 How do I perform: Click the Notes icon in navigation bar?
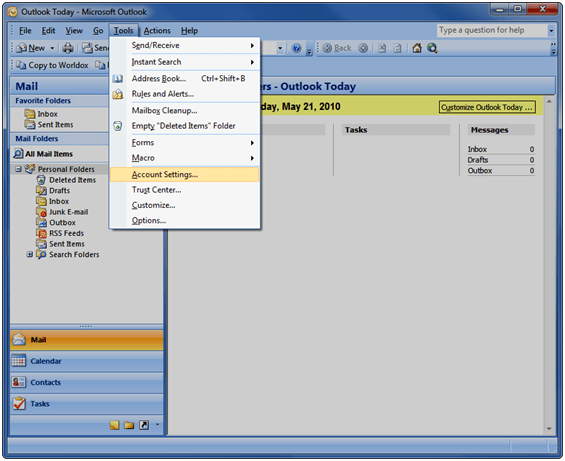(115, 425)
